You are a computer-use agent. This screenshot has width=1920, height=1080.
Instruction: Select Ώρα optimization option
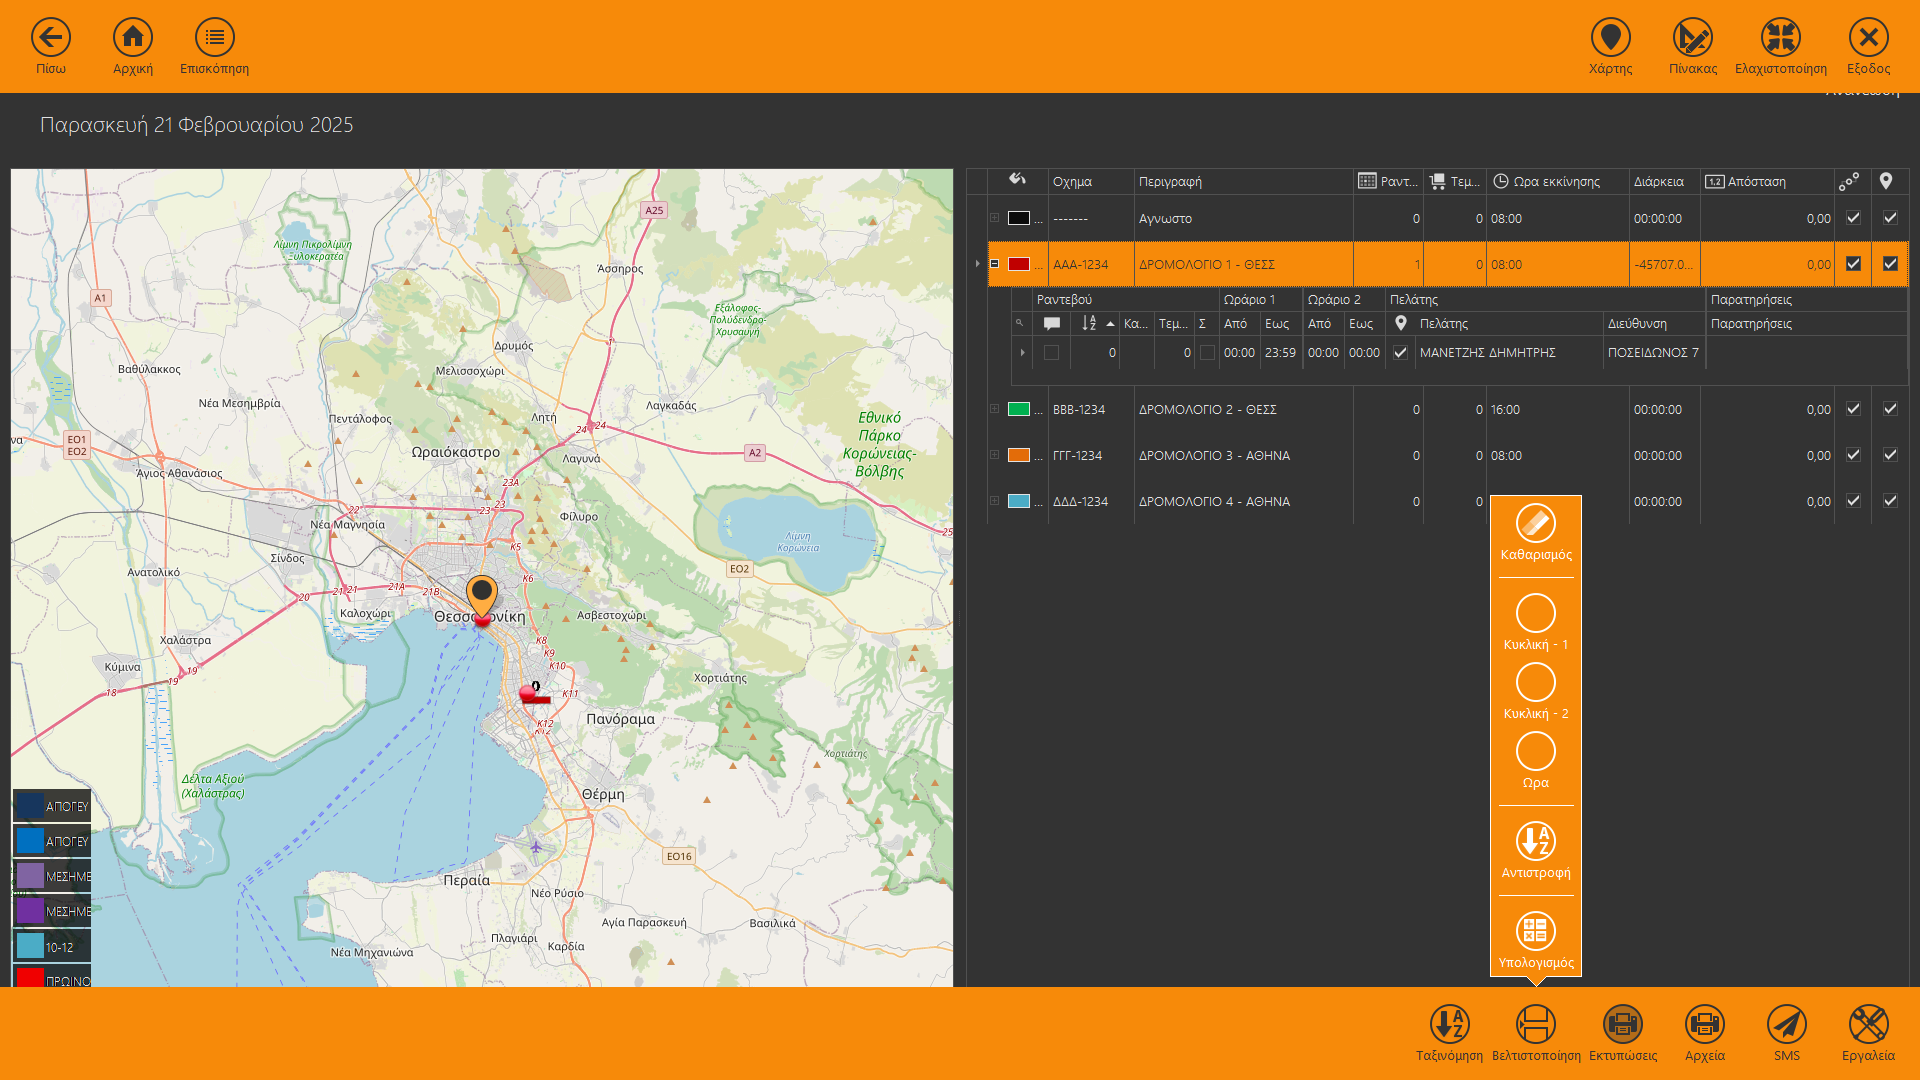click(x=1536, y=761)
